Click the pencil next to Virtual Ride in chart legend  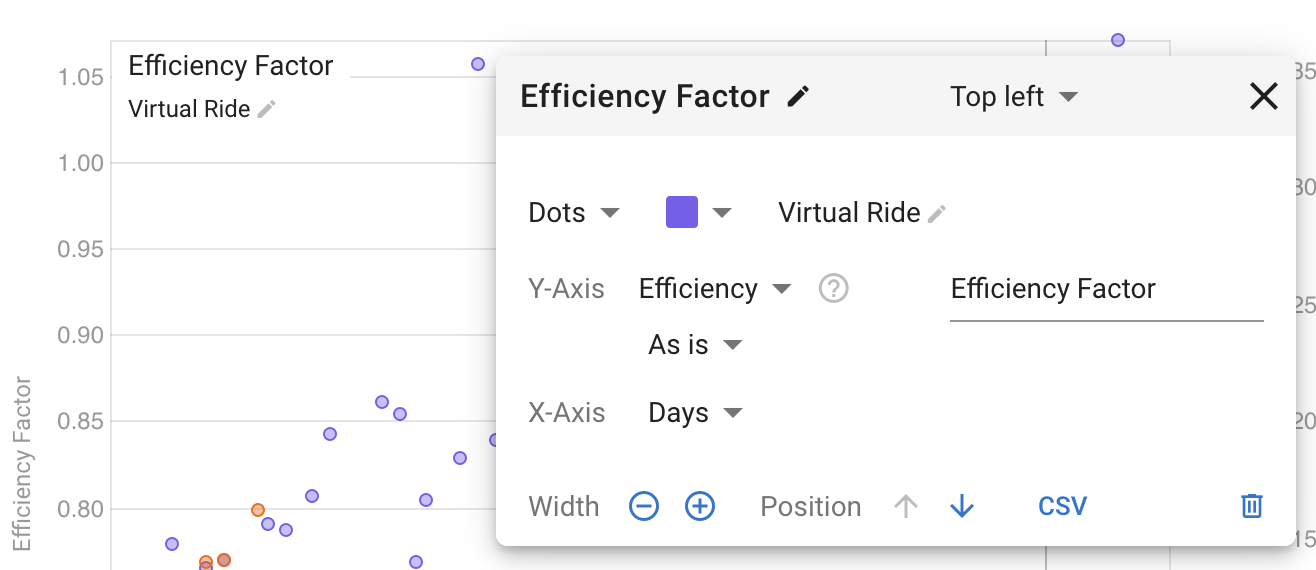click(x=266, y=110)
